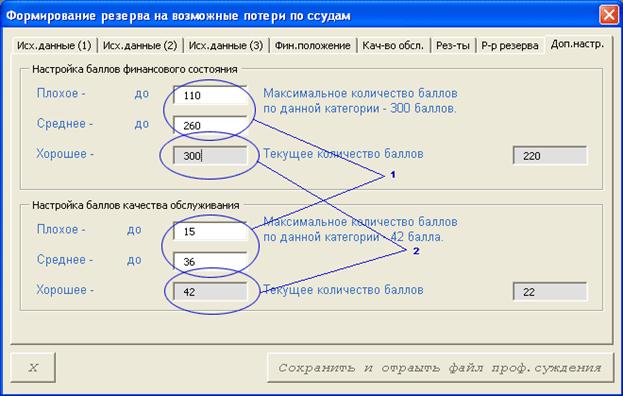Click the Среднее financial score field with 260
The height and width of the screenshot is (396, 623).
click(x=210, y=126)
